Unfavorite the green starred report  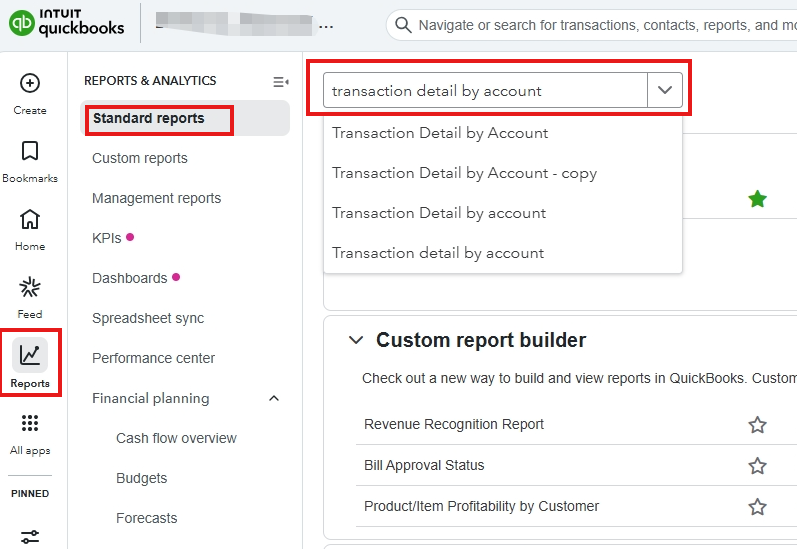click(x=757, y=199)
